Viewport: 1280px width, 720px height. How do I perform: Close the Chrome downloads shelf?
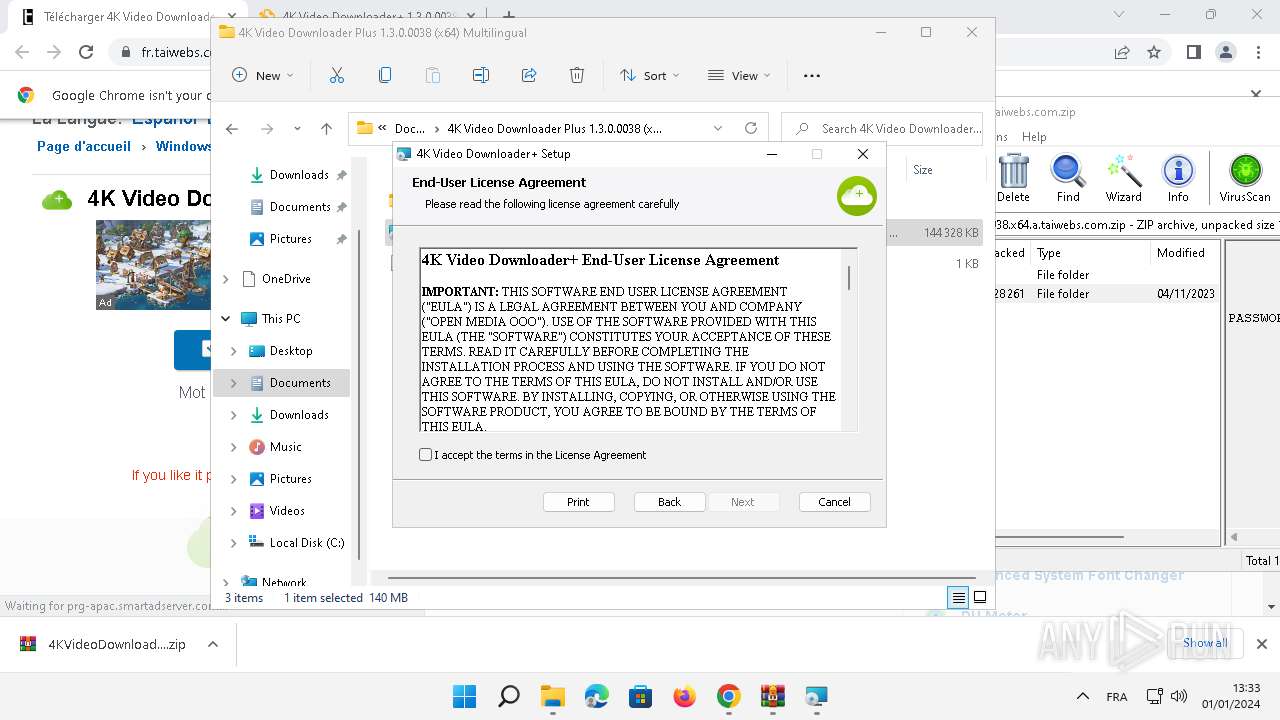coord(1262,644)
